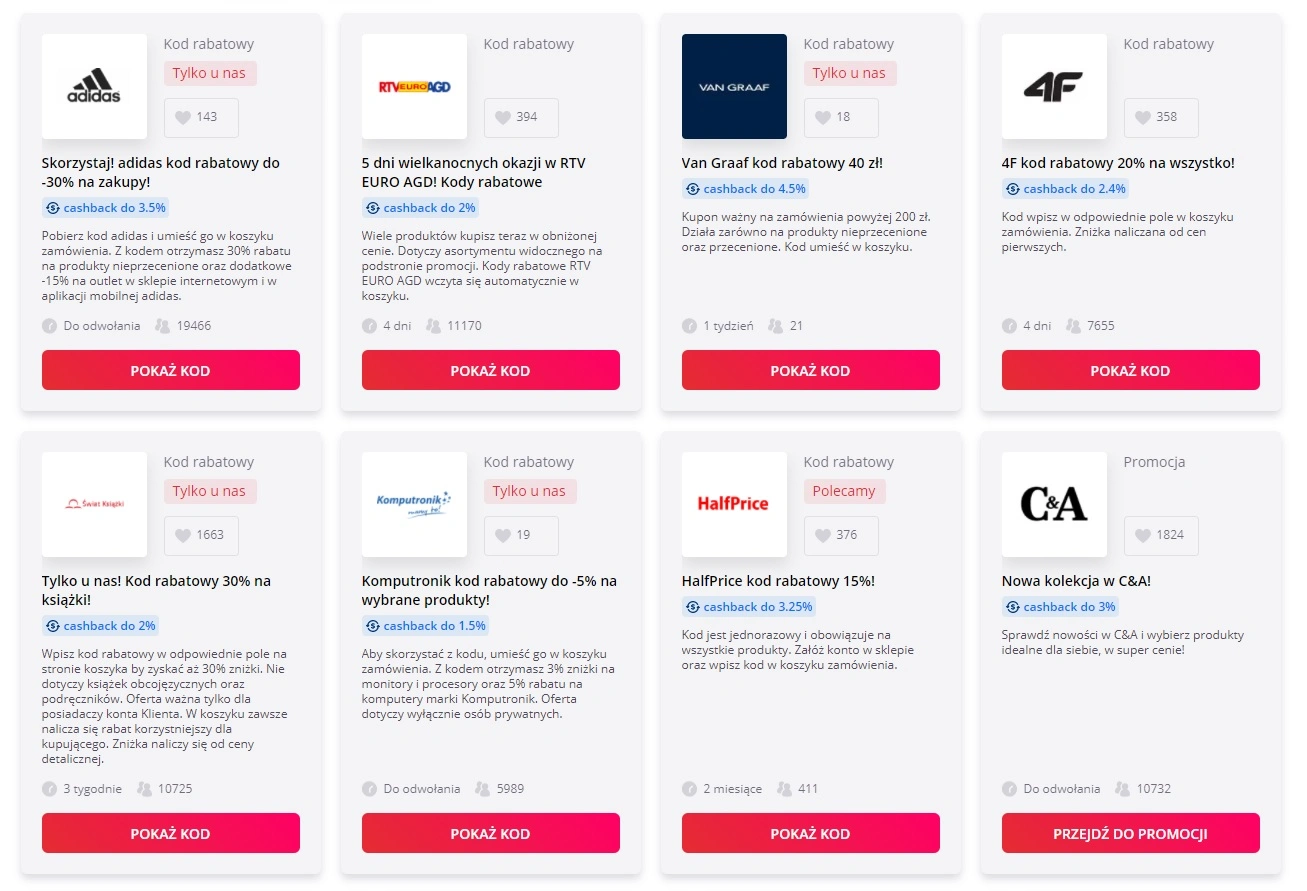Tap the heart on 4F offer
1307x891 pixels.
coord(1143,117)
